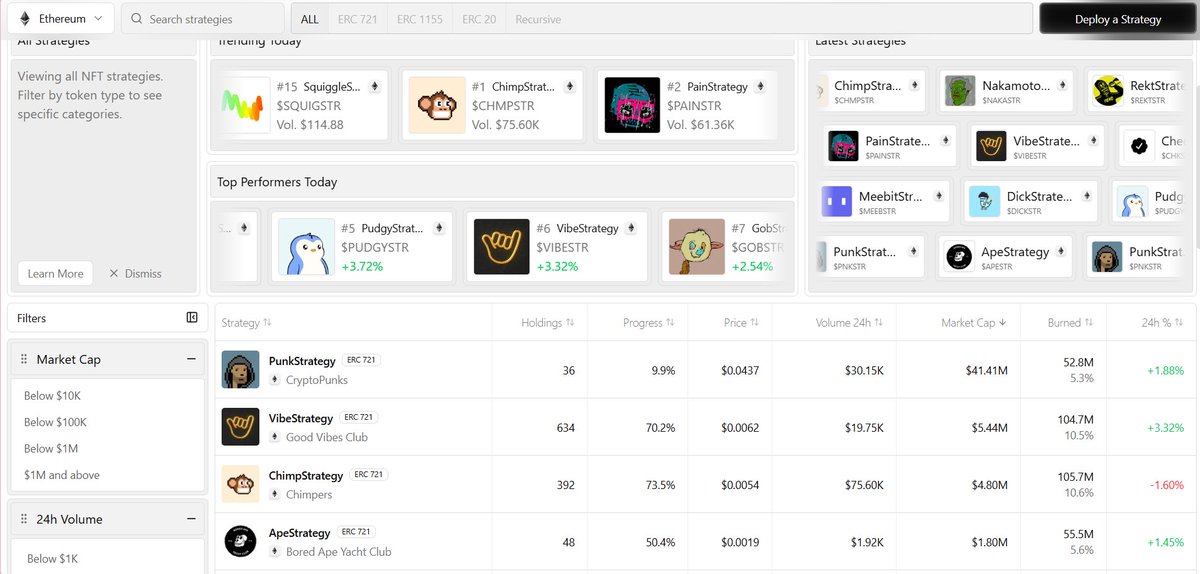Image resolution: width=1200 pixels, height=574 pixels.
Task: Open the ChimpStrategy monkey thumbnail in Trending
Action: pos(437,105)
